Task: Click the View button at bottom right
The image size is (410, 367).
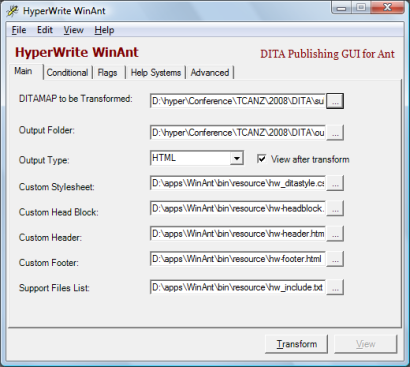Action: pos(366,344)
